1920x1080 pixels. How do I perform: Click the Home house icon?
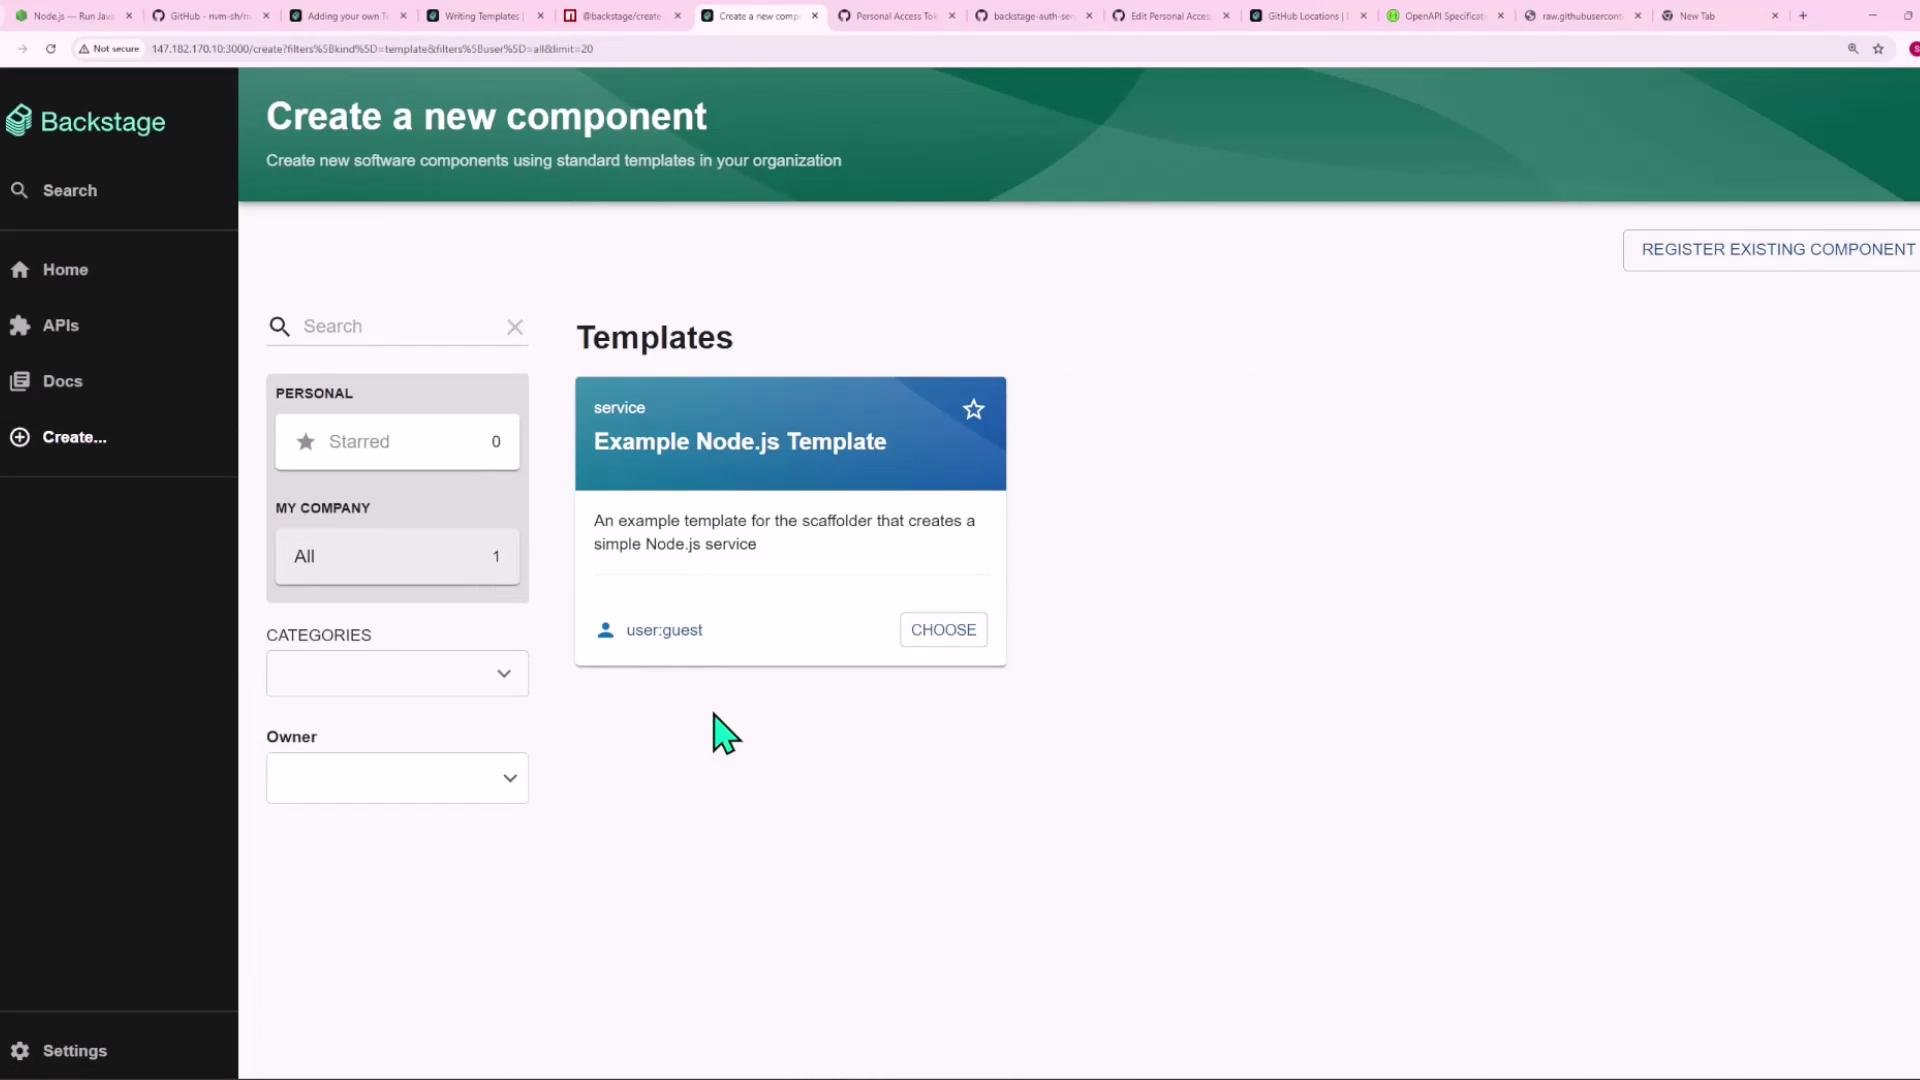point(20,269)
